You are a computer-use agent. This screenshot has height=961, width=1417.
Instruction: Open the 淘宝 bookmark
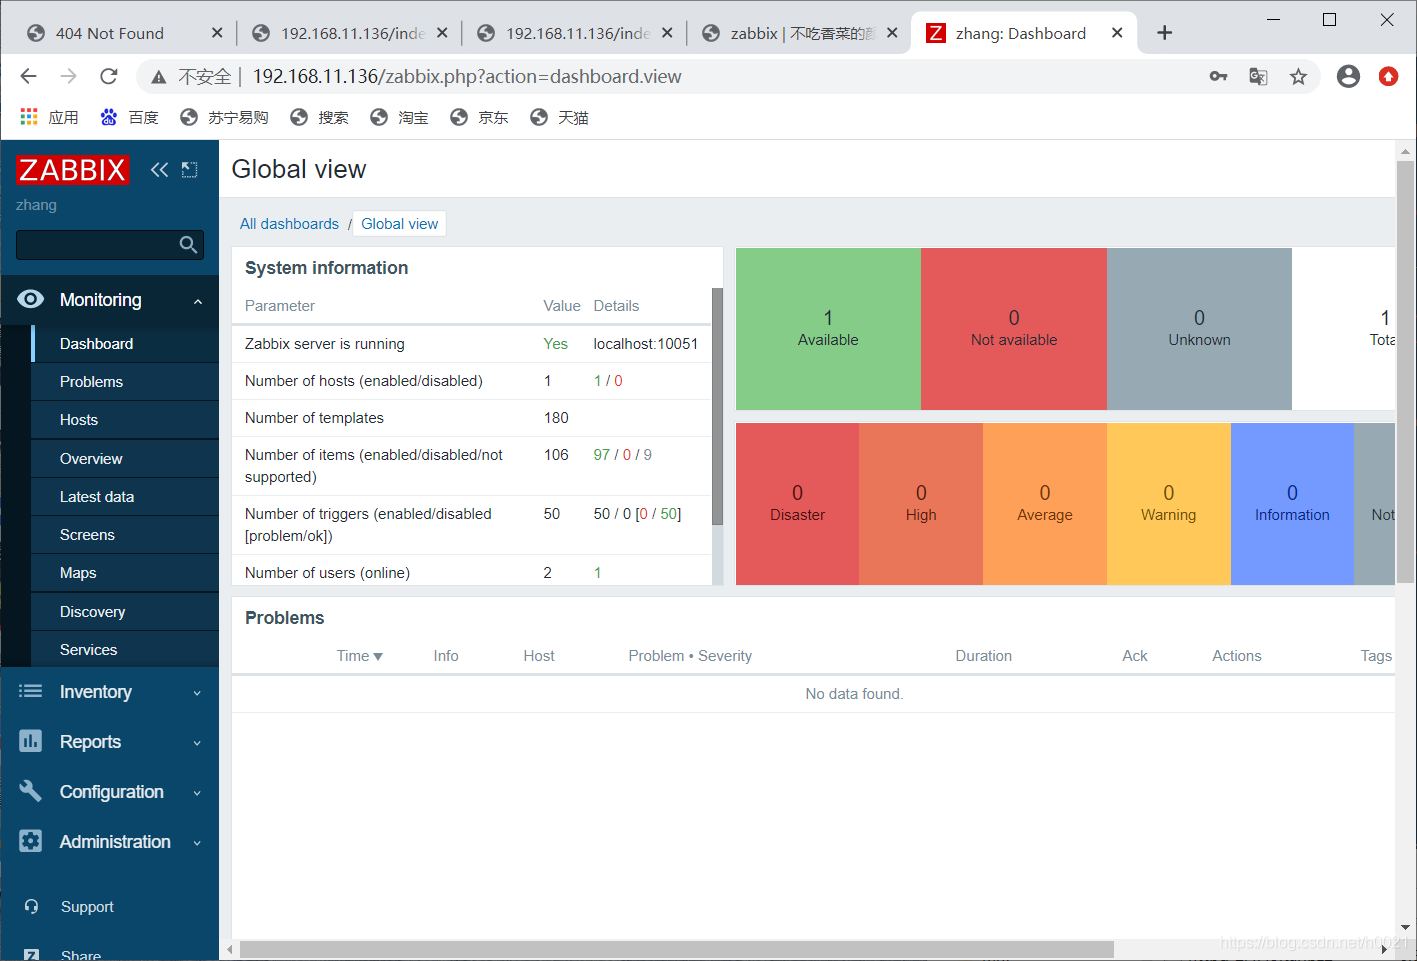399,117
